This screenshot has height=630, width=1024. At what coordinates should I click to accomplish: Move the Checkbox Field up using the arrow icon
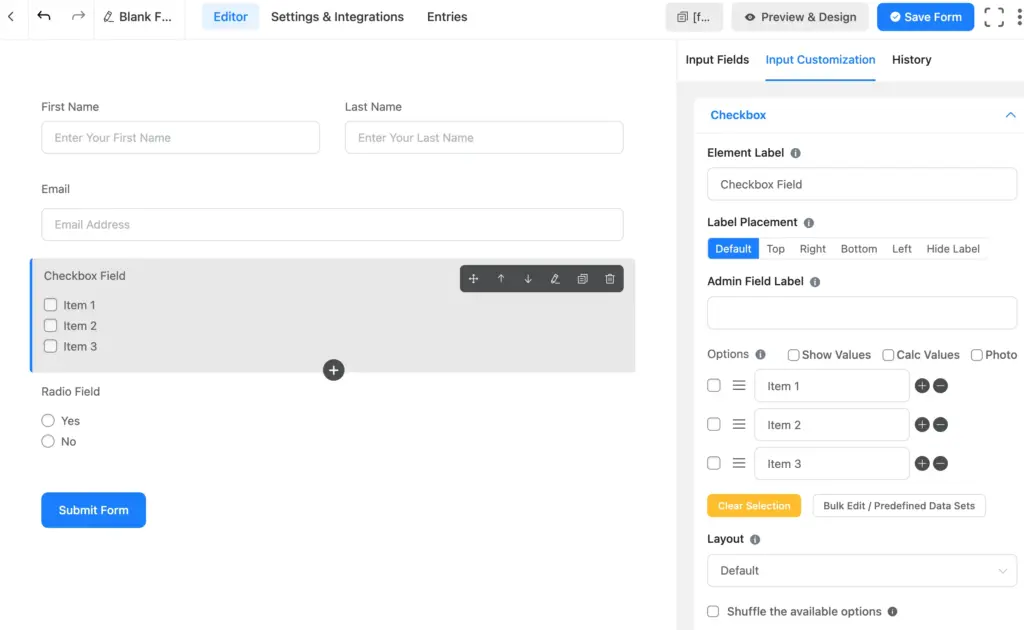click(501, 279)
